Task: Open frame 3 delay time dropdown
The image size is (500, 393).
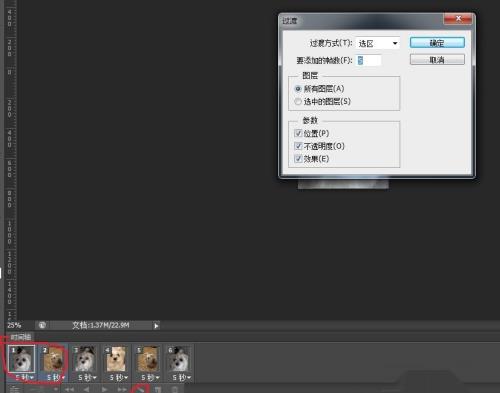Action: [87, 378]
